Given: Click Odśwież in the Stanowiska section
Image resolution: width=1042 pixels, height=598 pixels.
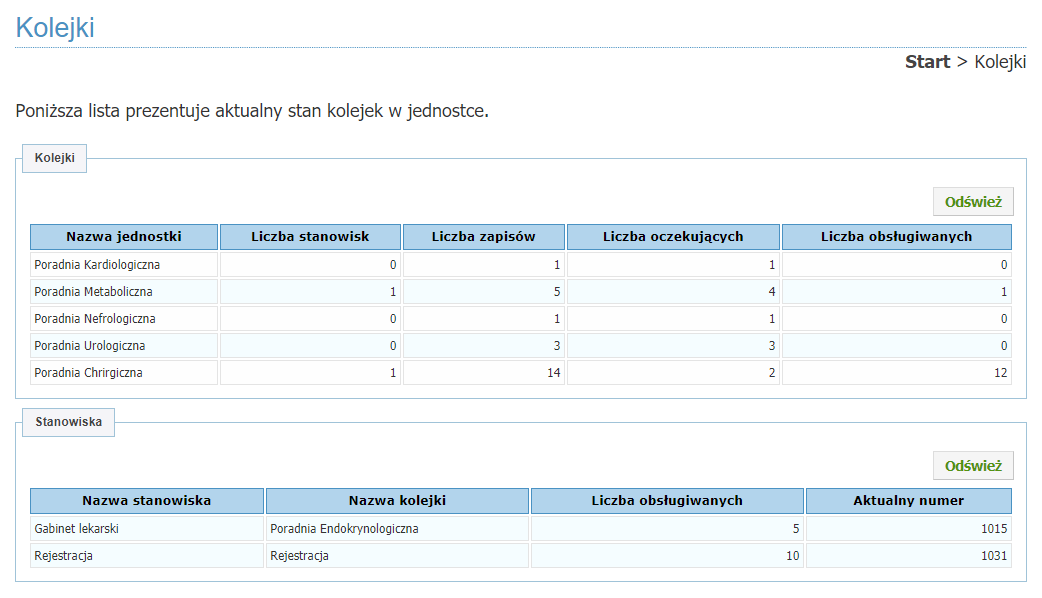Looking at the screenshot, I should point(973,466).
